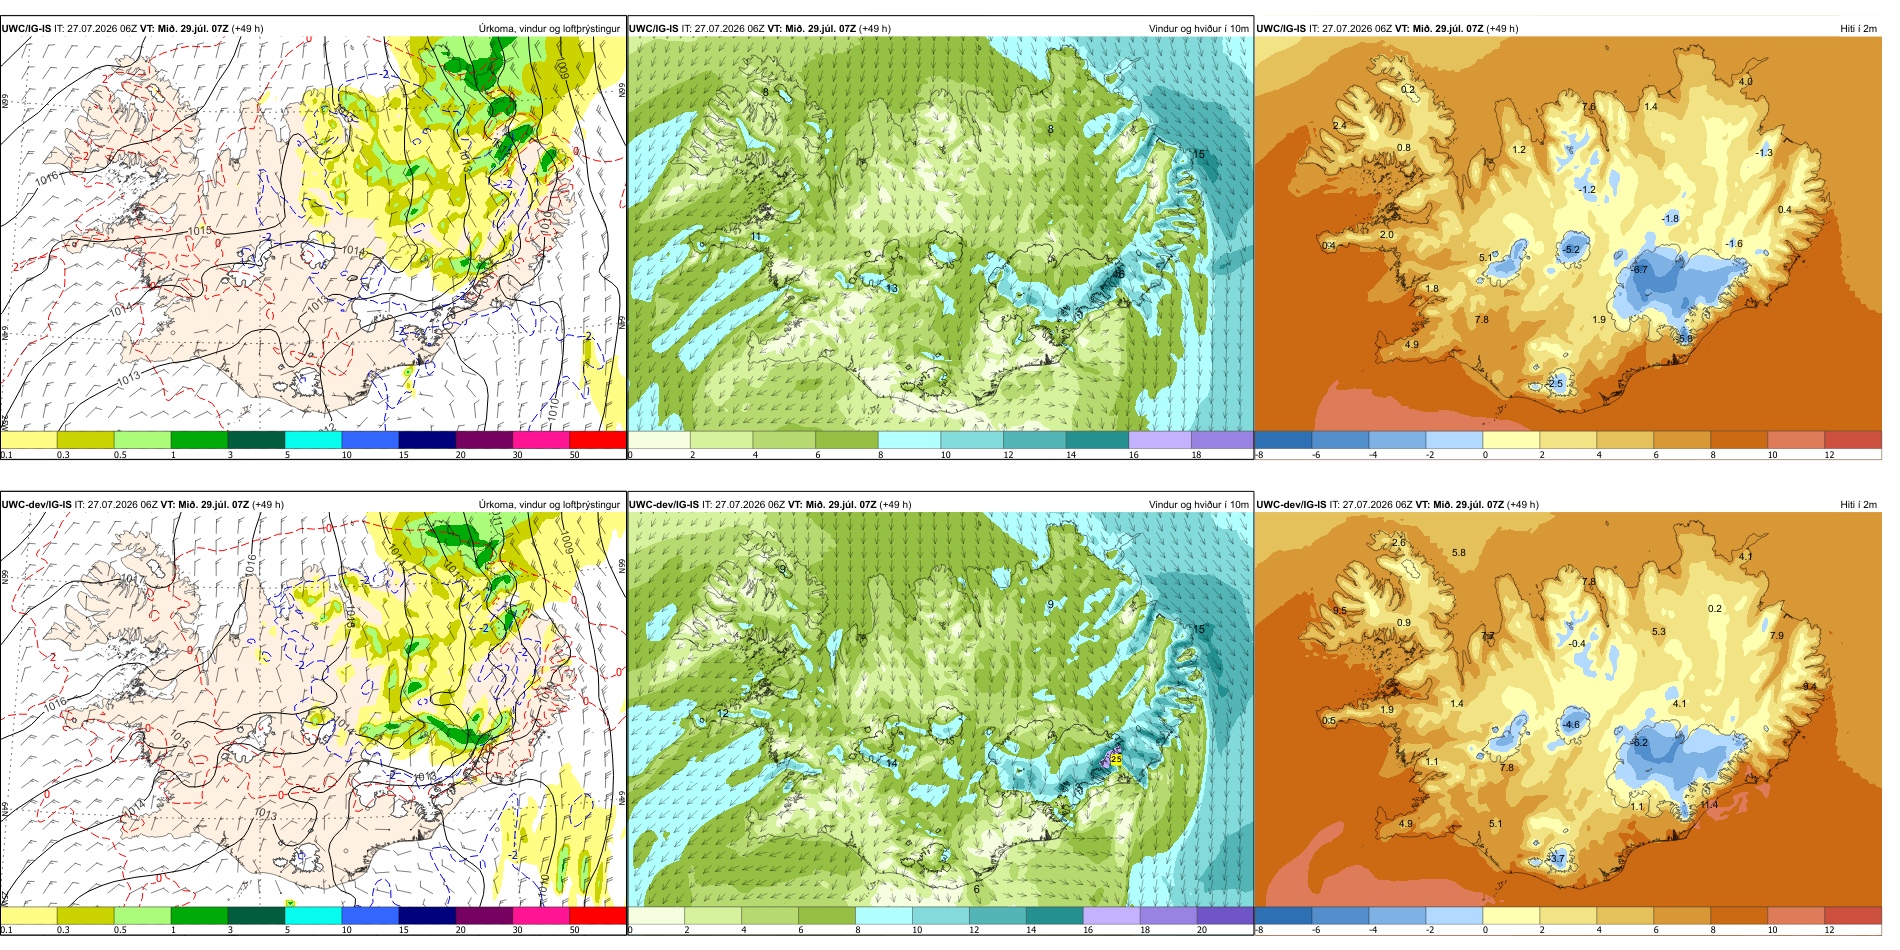Click the -3.7 value on UWC-dev temperature map
The height and width of the screenshot is (950, 1900).
tap(1556, 858)
